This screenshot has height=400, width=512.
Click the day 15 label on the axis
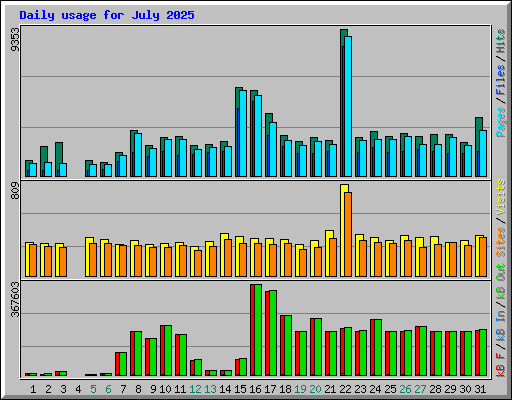(240, 389)
